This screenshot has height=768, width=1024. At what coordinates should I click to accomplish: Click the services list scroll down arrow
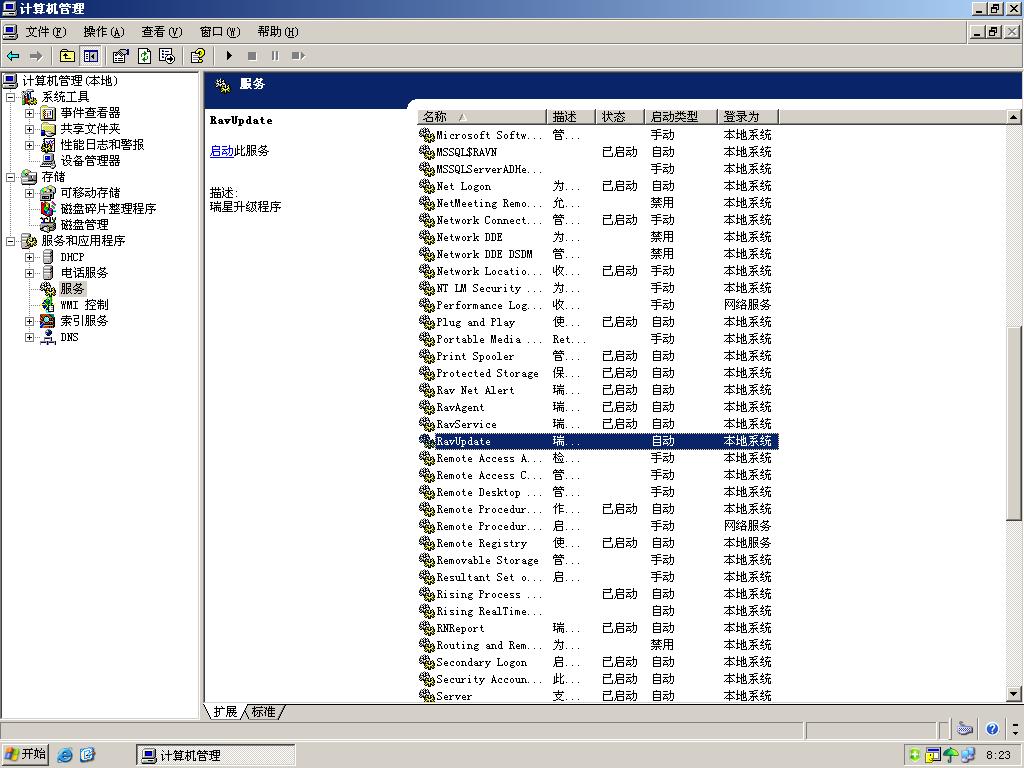click(x=1013, y=694)
